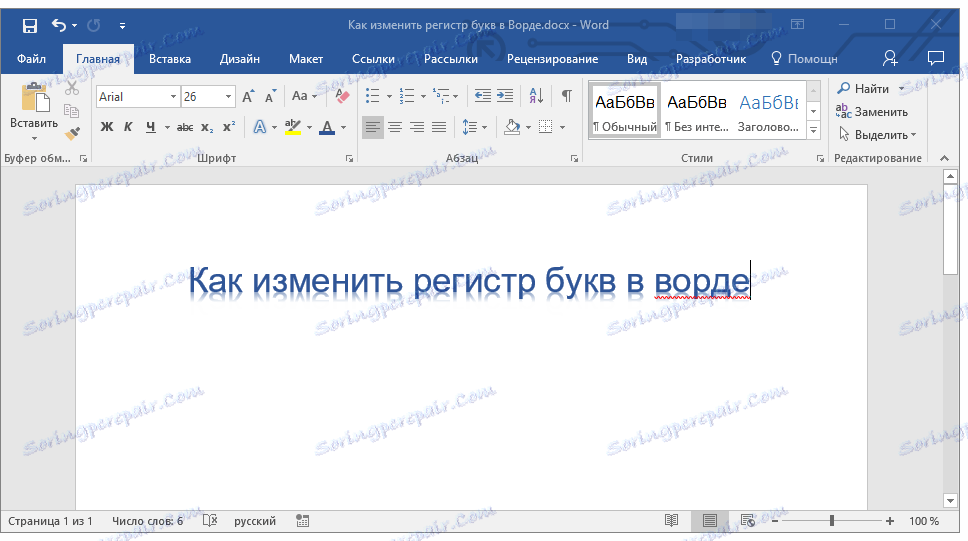Clear all formatting with eraser icon
Image resolution: width=968 pixels, height=541 pixels.
[341, 96]
